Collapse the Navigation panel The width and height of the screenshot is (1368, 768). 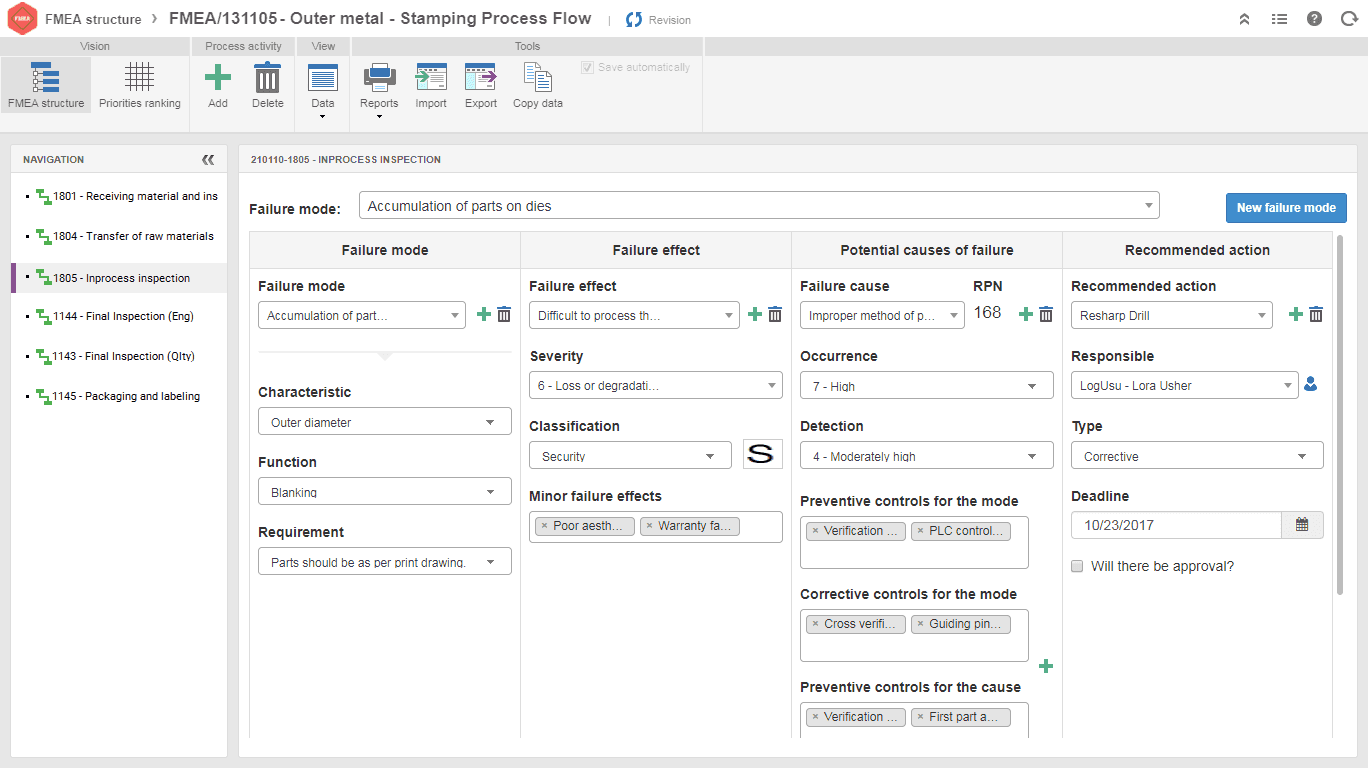(208, 159)
